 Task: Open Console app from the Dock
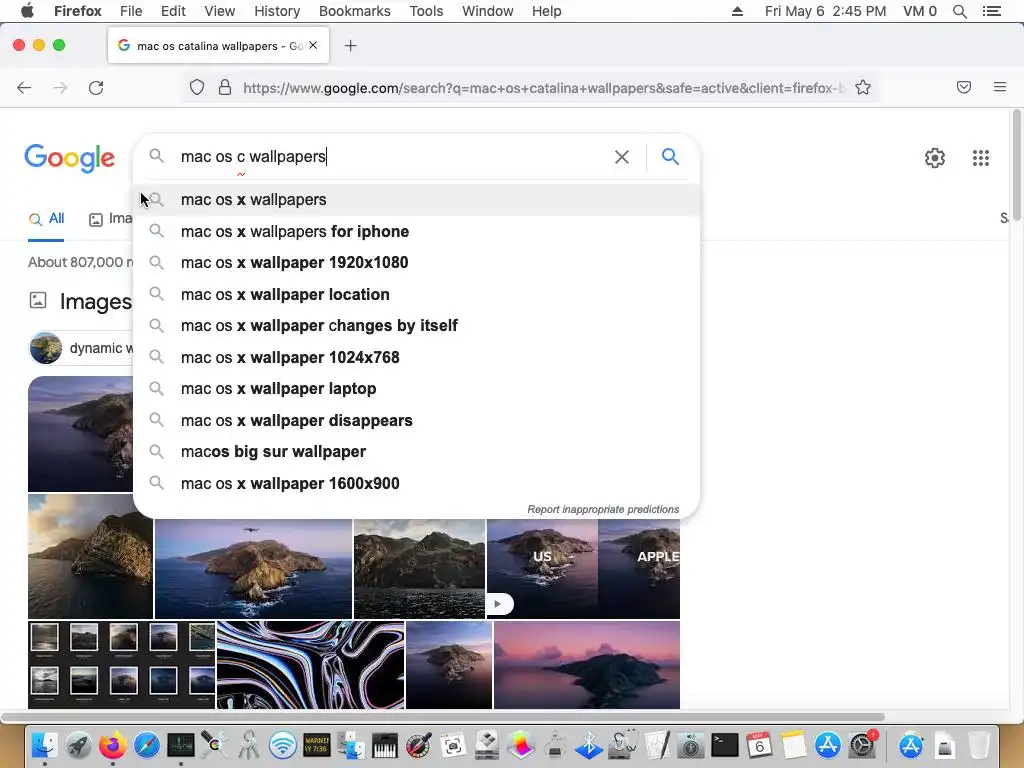click(x=317, y=745)
